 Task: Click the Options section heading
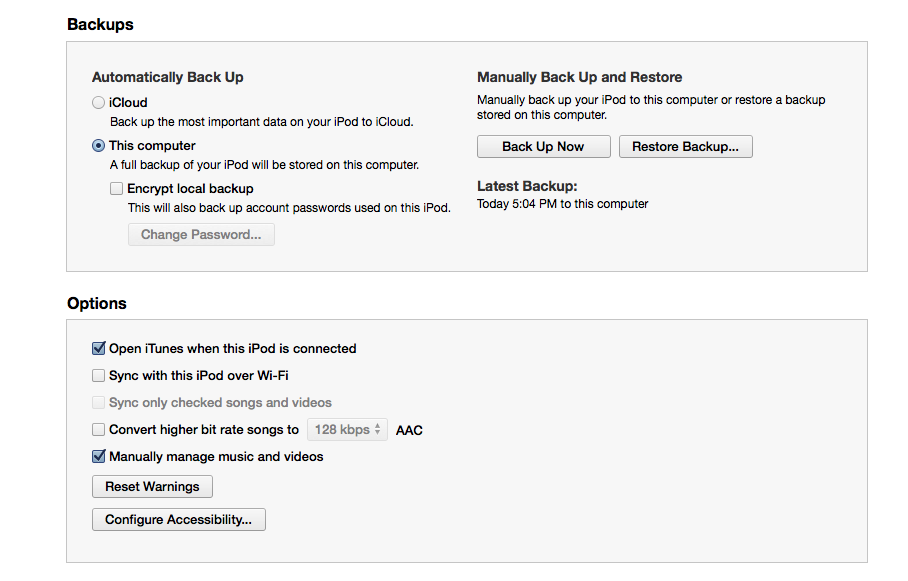pyautogui.click(x=97, y=304)
